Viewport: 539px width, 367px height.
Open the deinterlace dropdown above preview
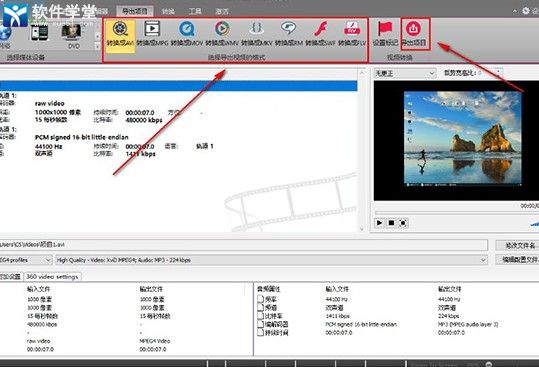[x=405, y=73]
